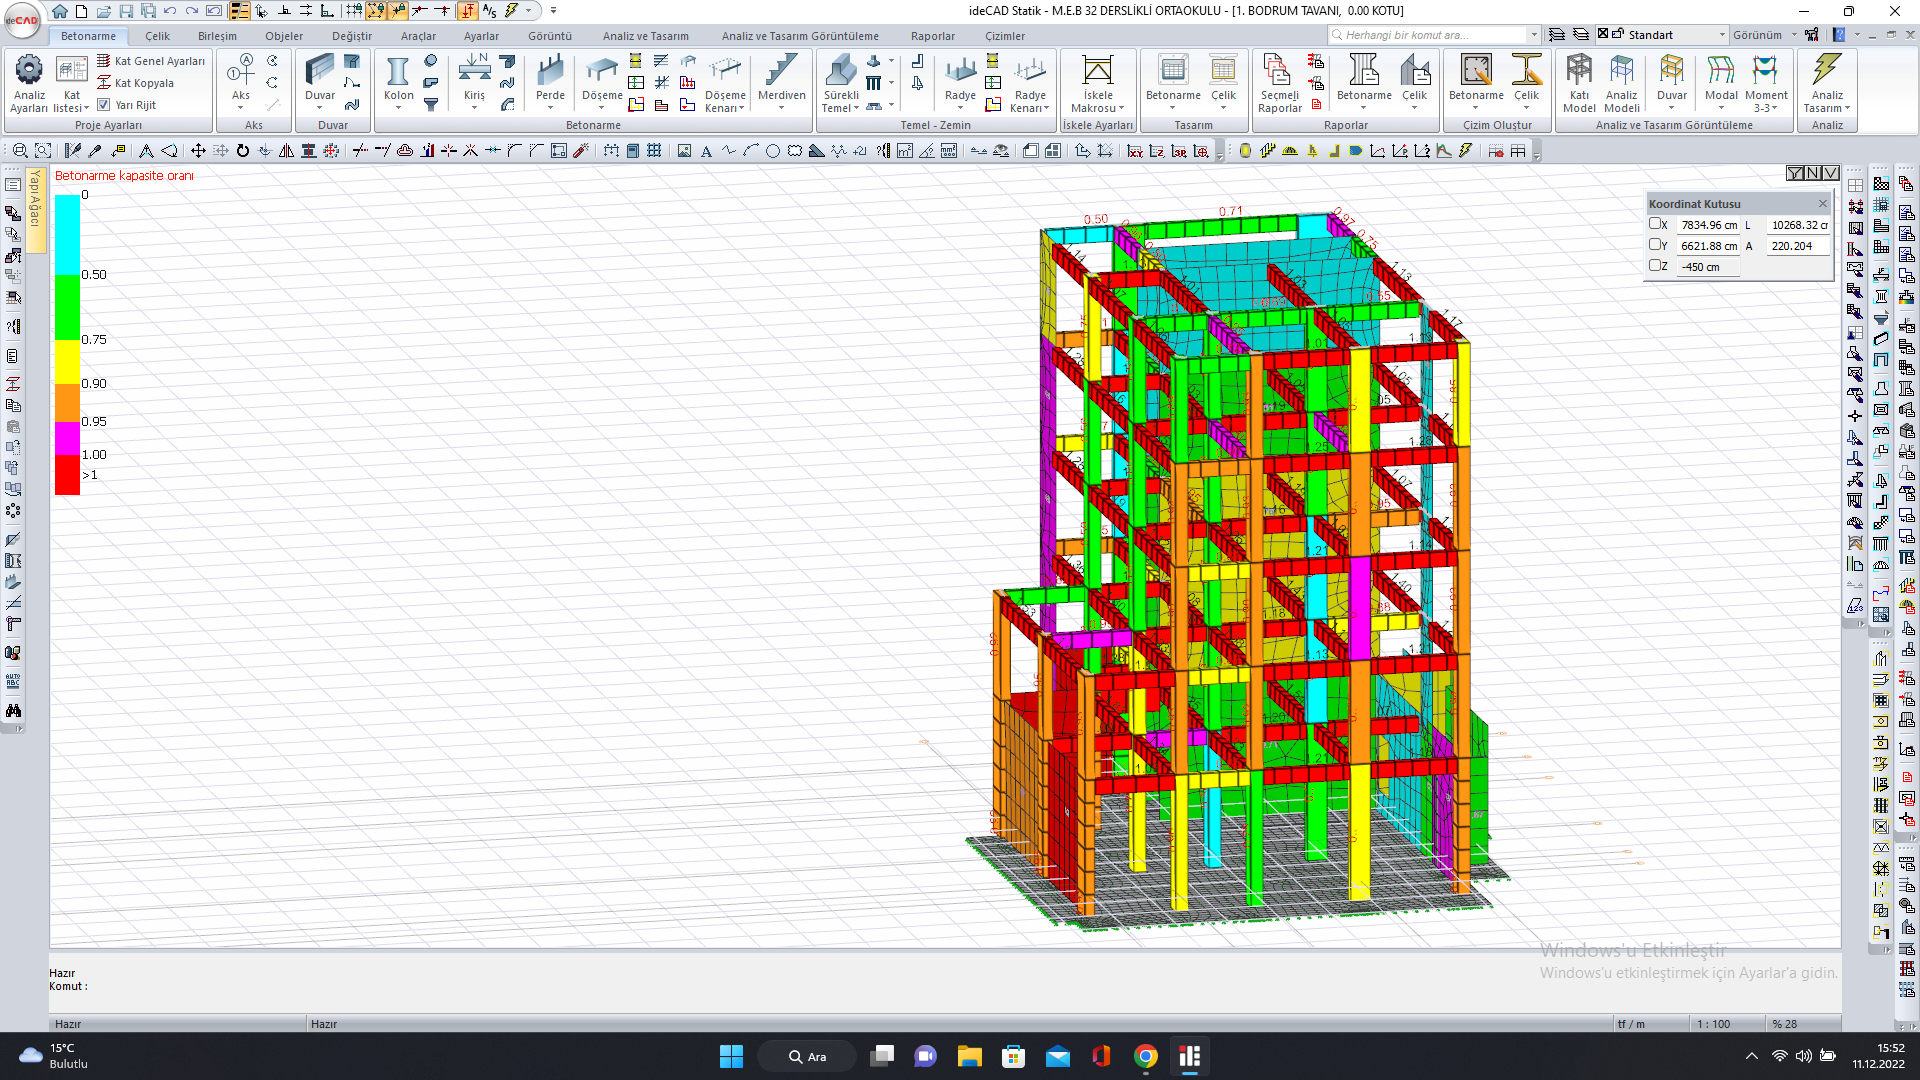Open Google Chrome from taskbar
Screen dimensions: 1920x1080
tap(1146, 1057)
